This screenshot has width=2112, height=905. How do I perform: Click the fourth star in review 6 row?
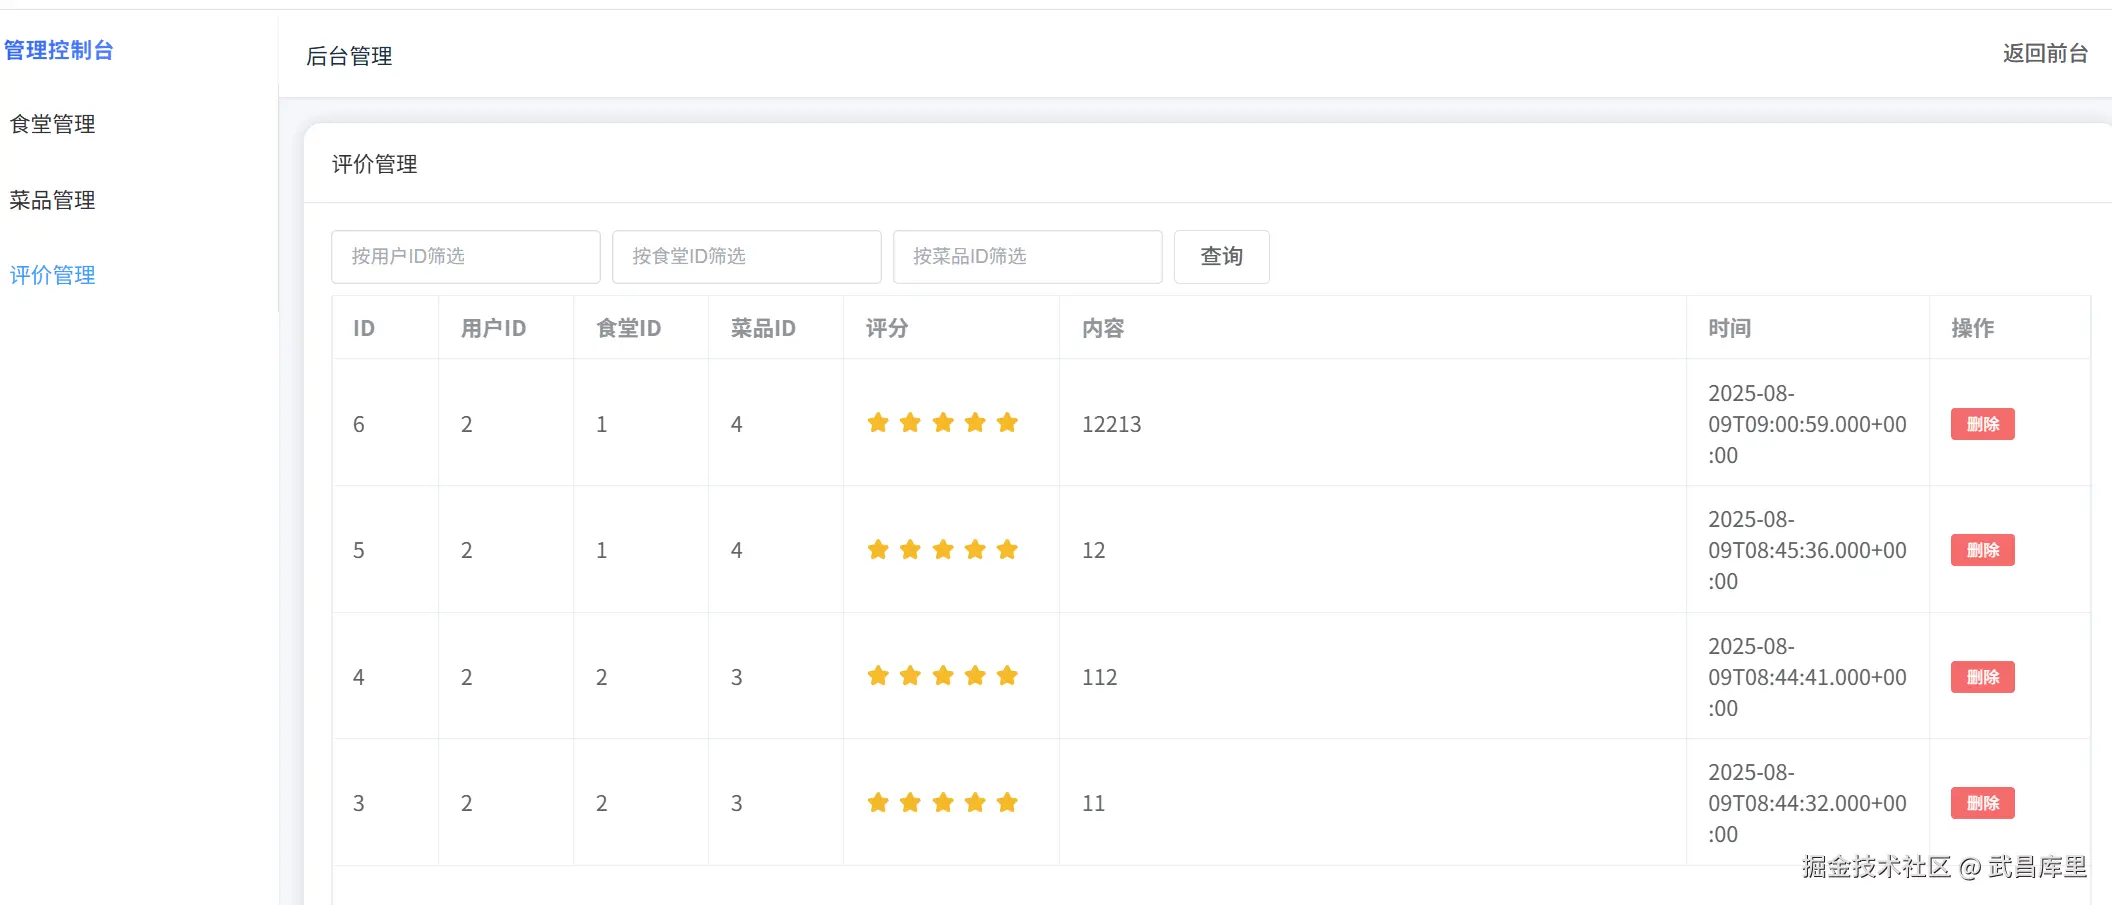point(975,423)
